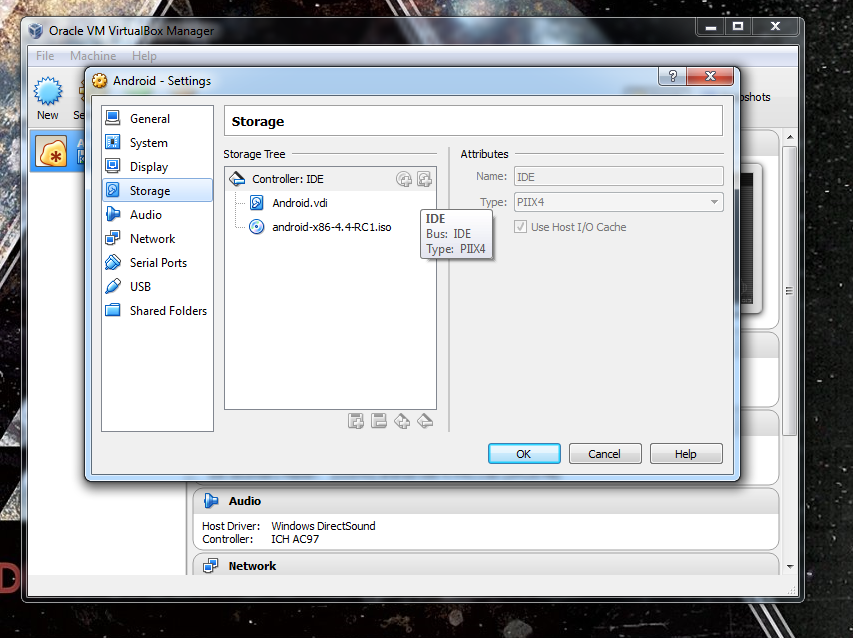Minimize the VirtualBox Manager window
This screenshot has width=853, height=638.
click(x=711, y=27)
